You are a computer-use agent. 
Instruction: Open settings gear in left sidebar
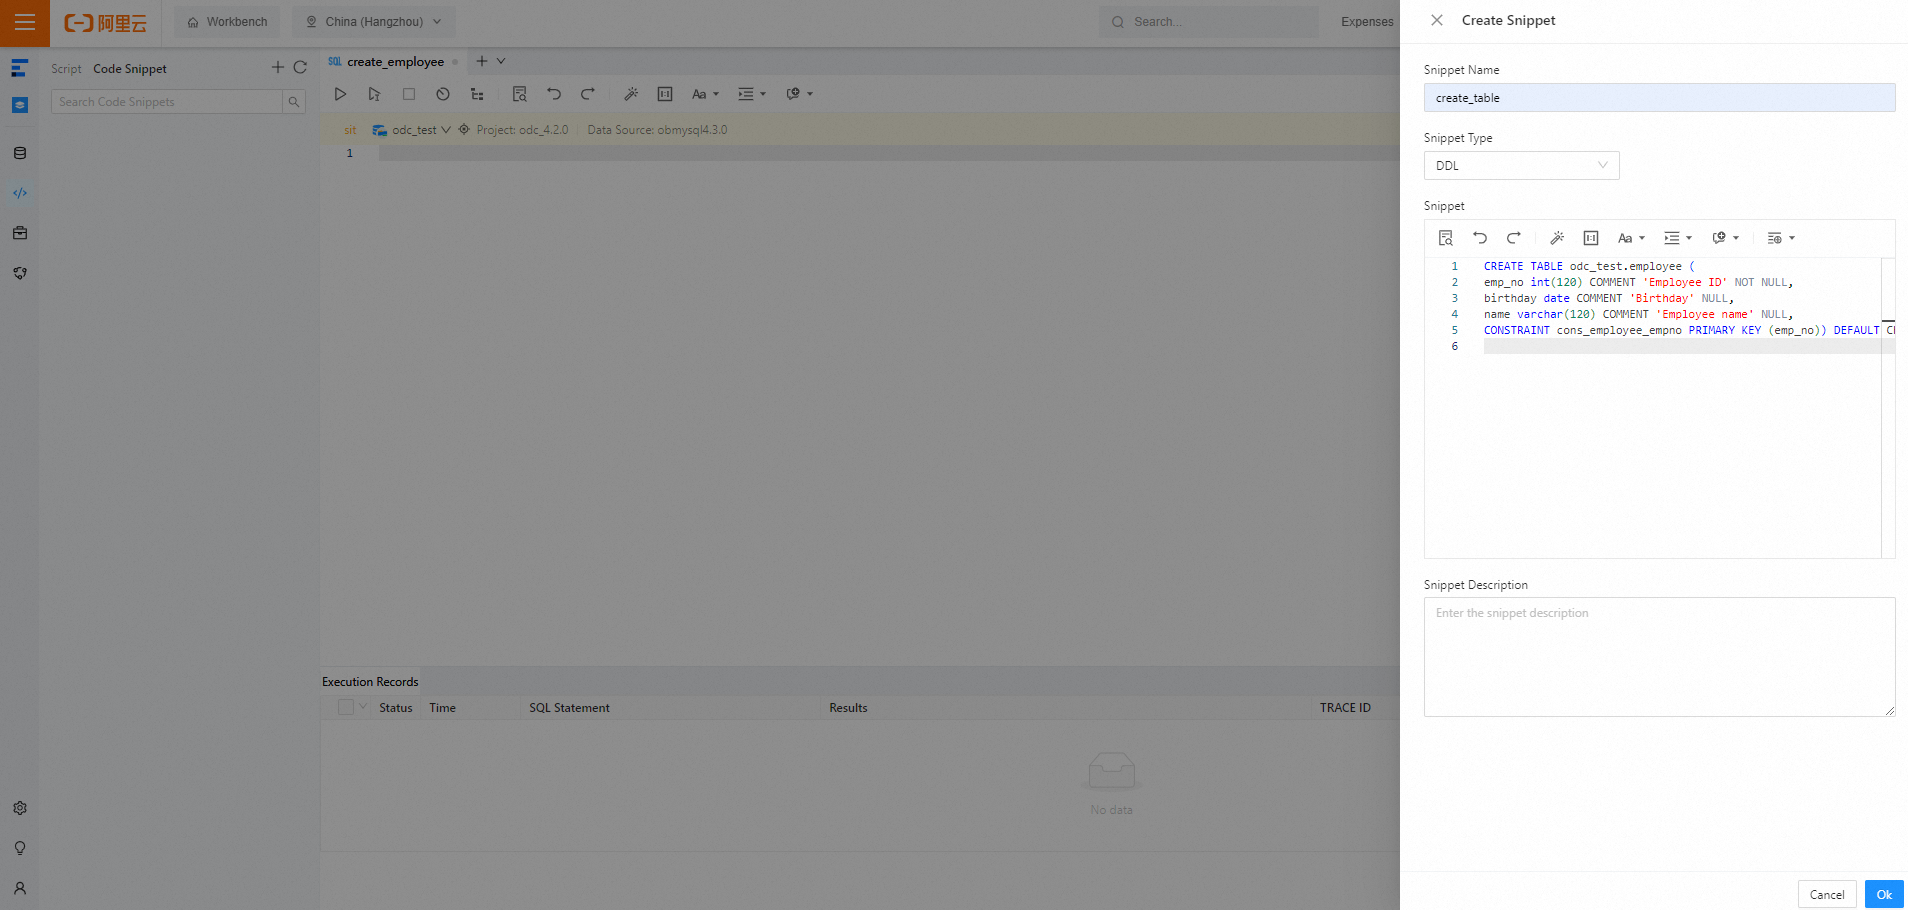[20, 808]
